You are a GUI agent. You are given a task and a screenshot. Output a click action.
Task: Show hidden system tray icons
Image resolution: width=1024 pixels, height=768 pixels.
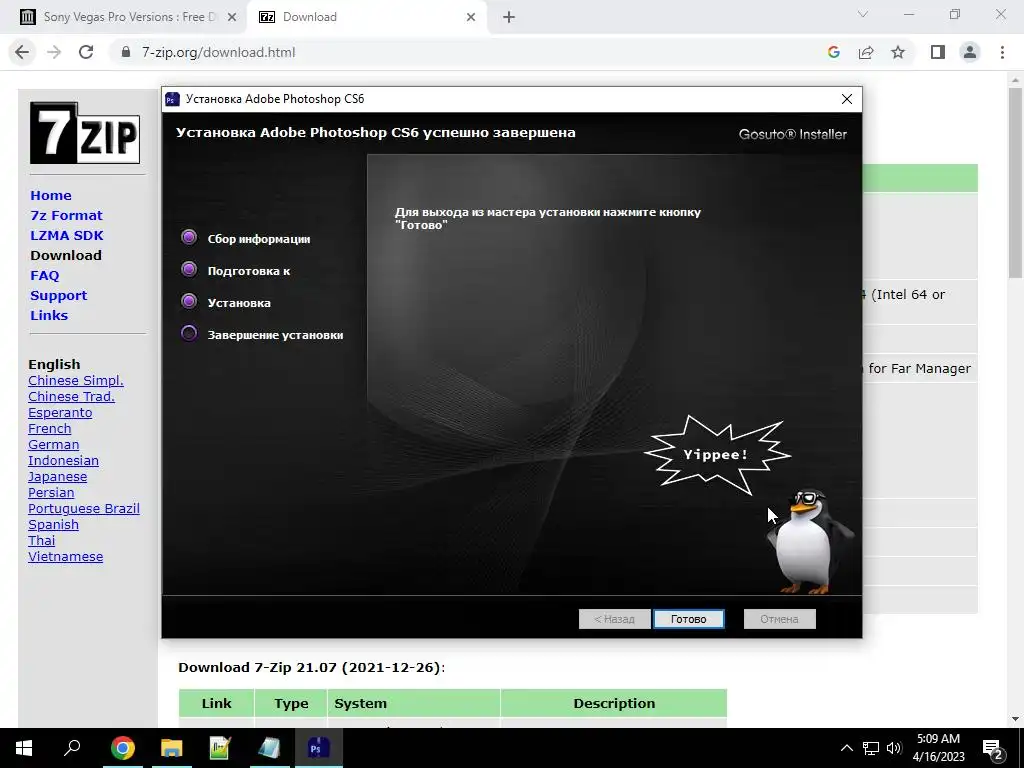click(846, 748)
